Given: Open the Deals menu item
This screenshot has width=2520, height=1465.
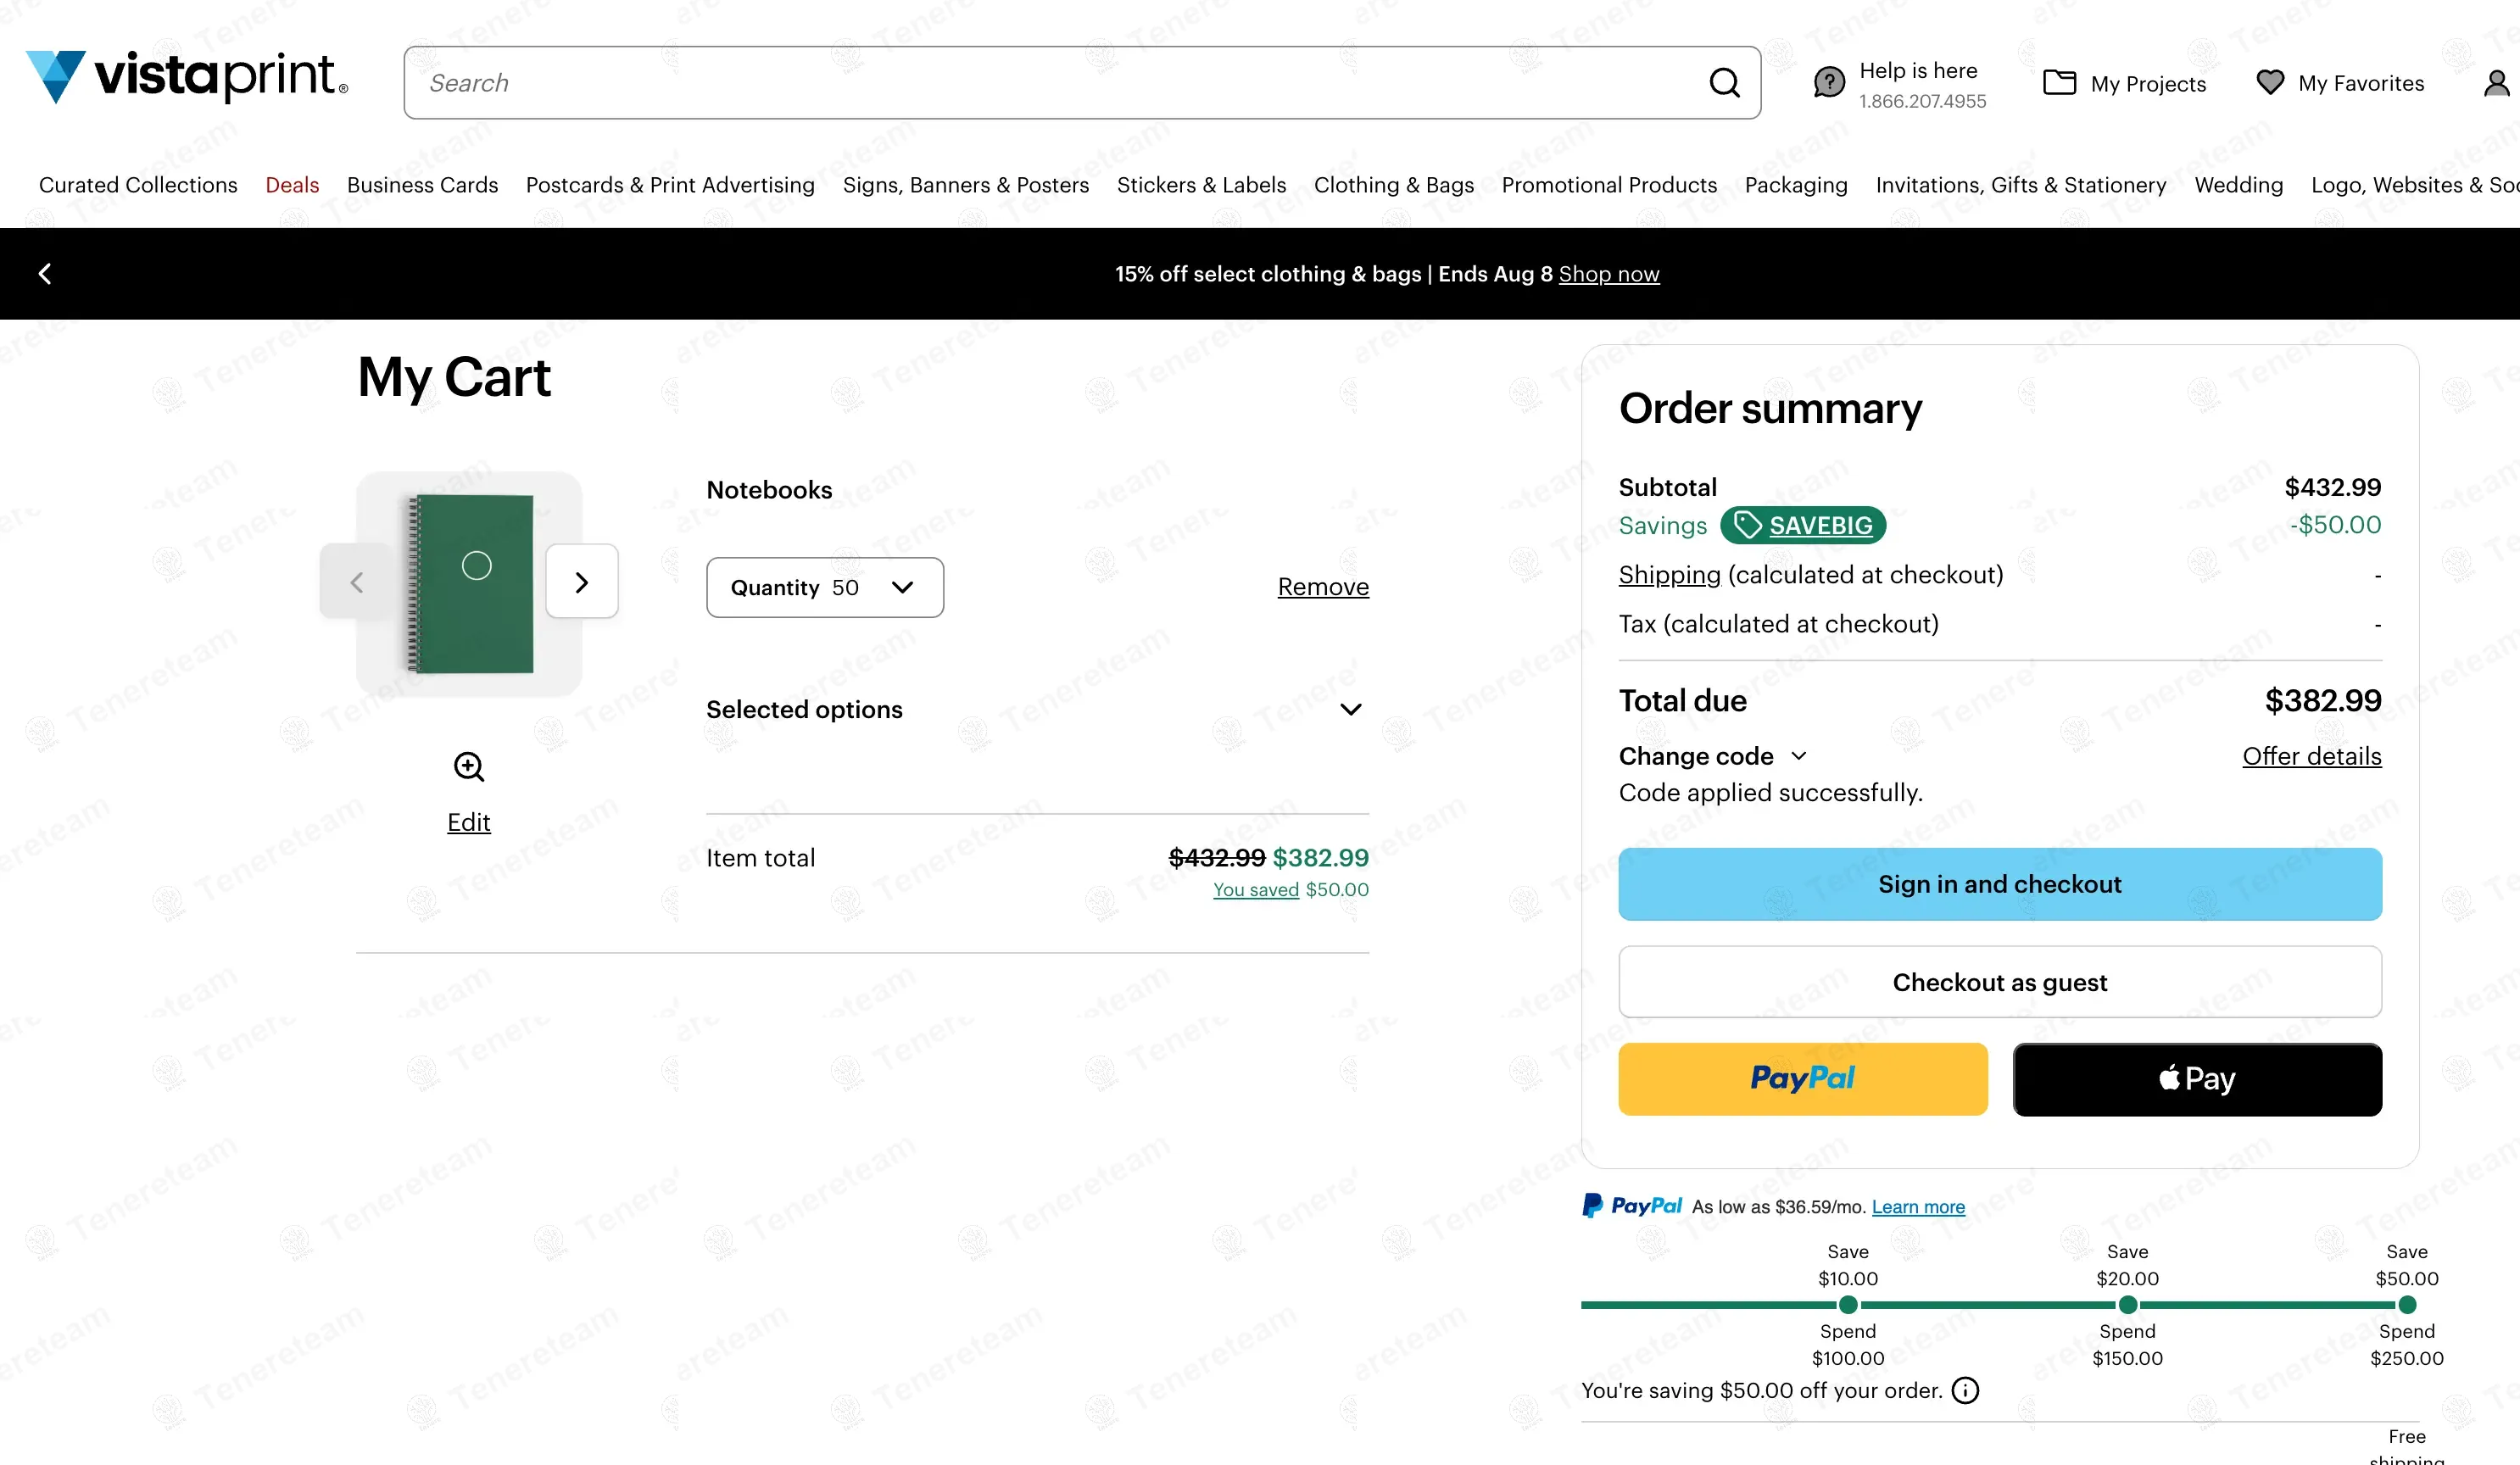Looking at the screenshot, I should tap(292, 185).
